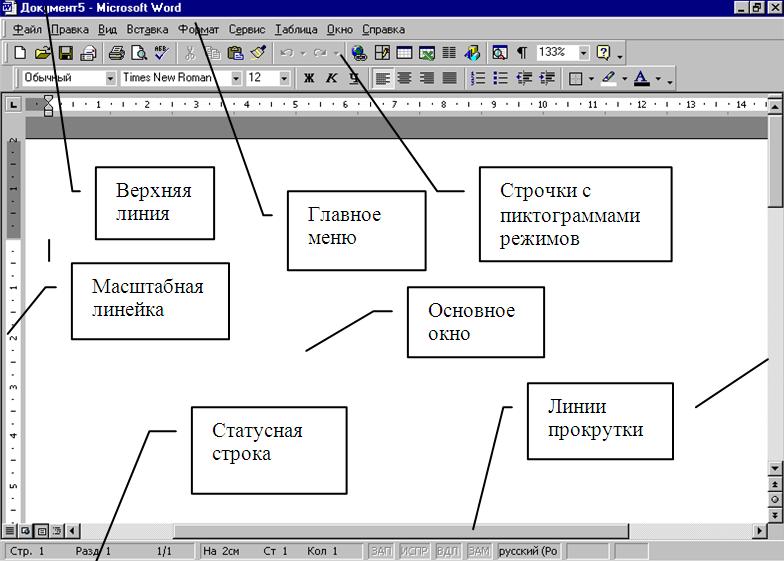Click the ЗАП indicator in the status bar

381,551
